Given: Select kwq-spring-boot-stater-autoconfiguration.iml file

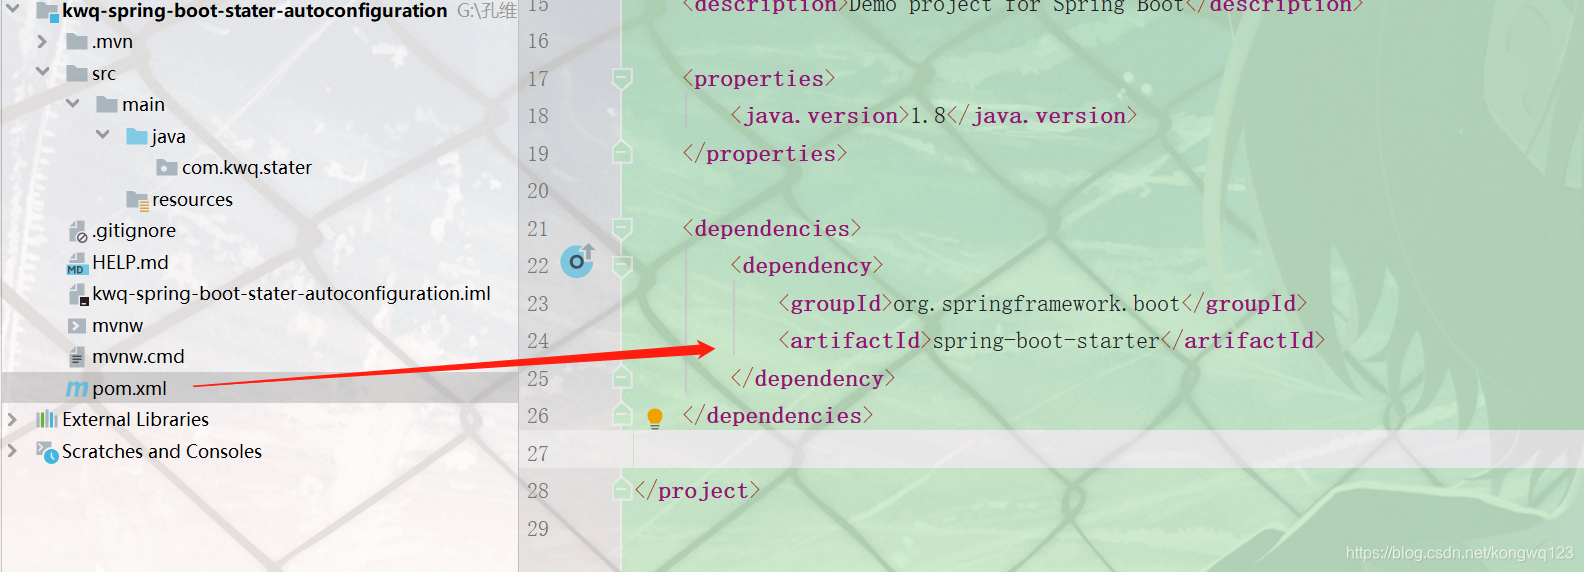Looking at the screenshot, I should (x=291, y=293).
